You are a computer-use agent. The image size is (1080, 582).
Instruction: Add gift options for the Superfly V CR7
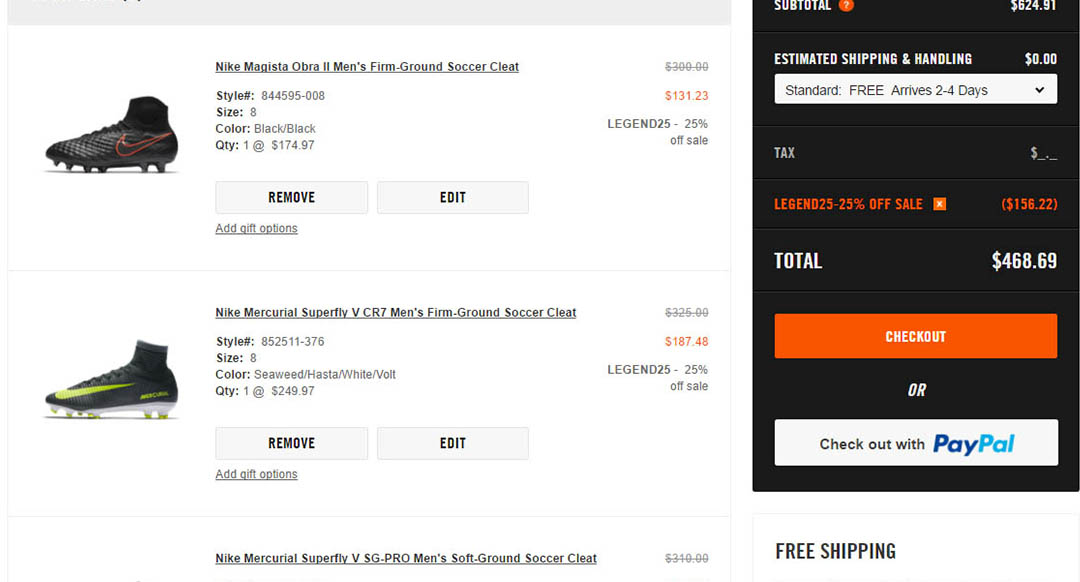coord(256,474)
